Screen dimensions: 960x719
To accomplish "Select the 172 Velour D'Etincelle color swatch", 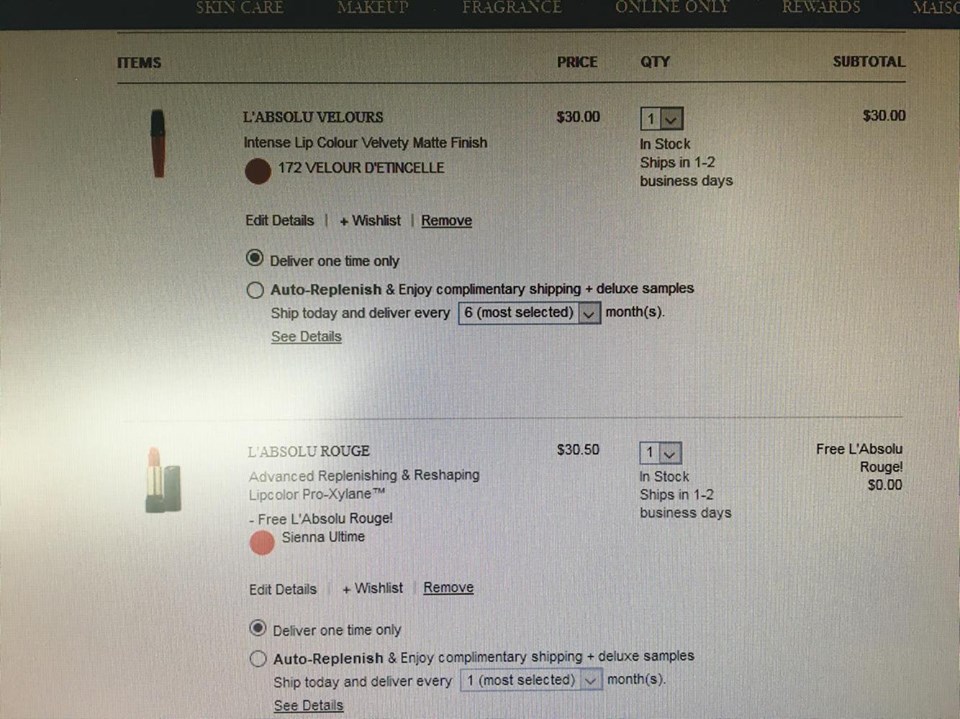I will (258, 171).
